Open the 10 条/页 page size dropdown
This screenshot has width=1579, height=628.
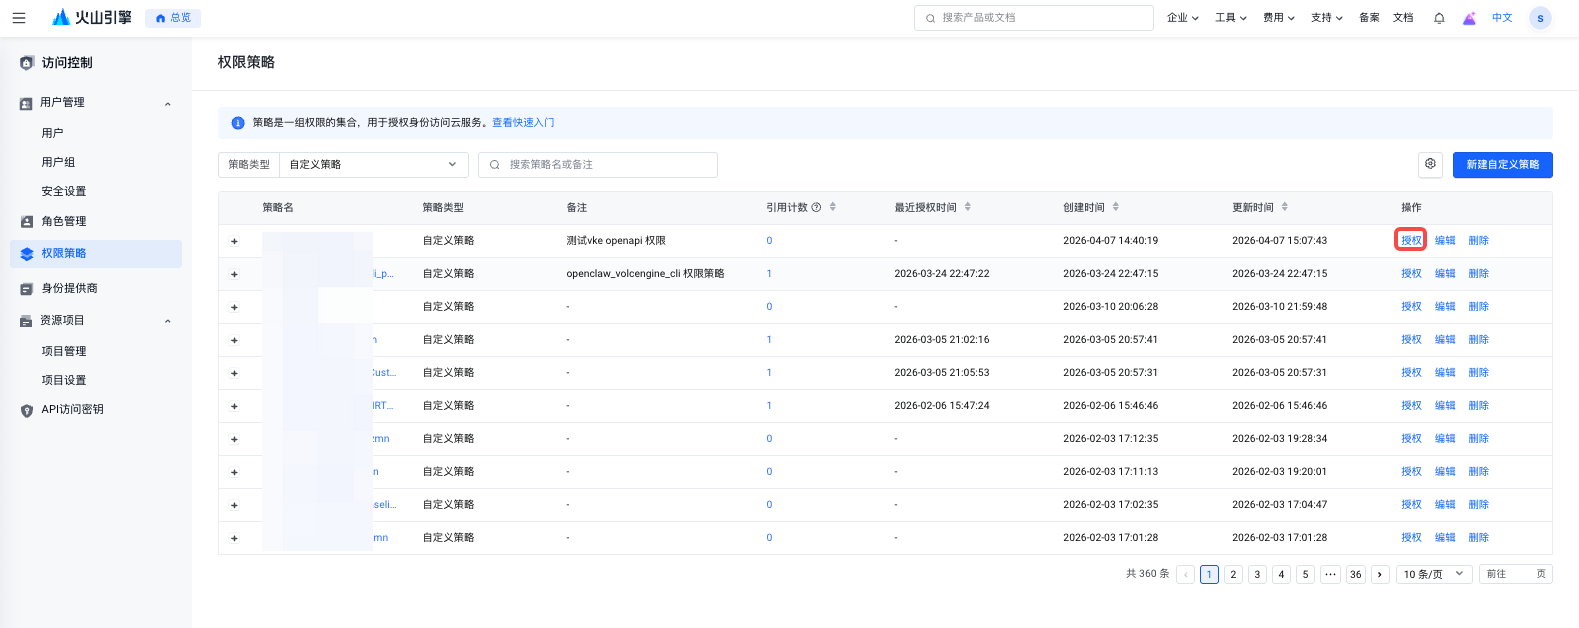click(x=1434, y=574)
